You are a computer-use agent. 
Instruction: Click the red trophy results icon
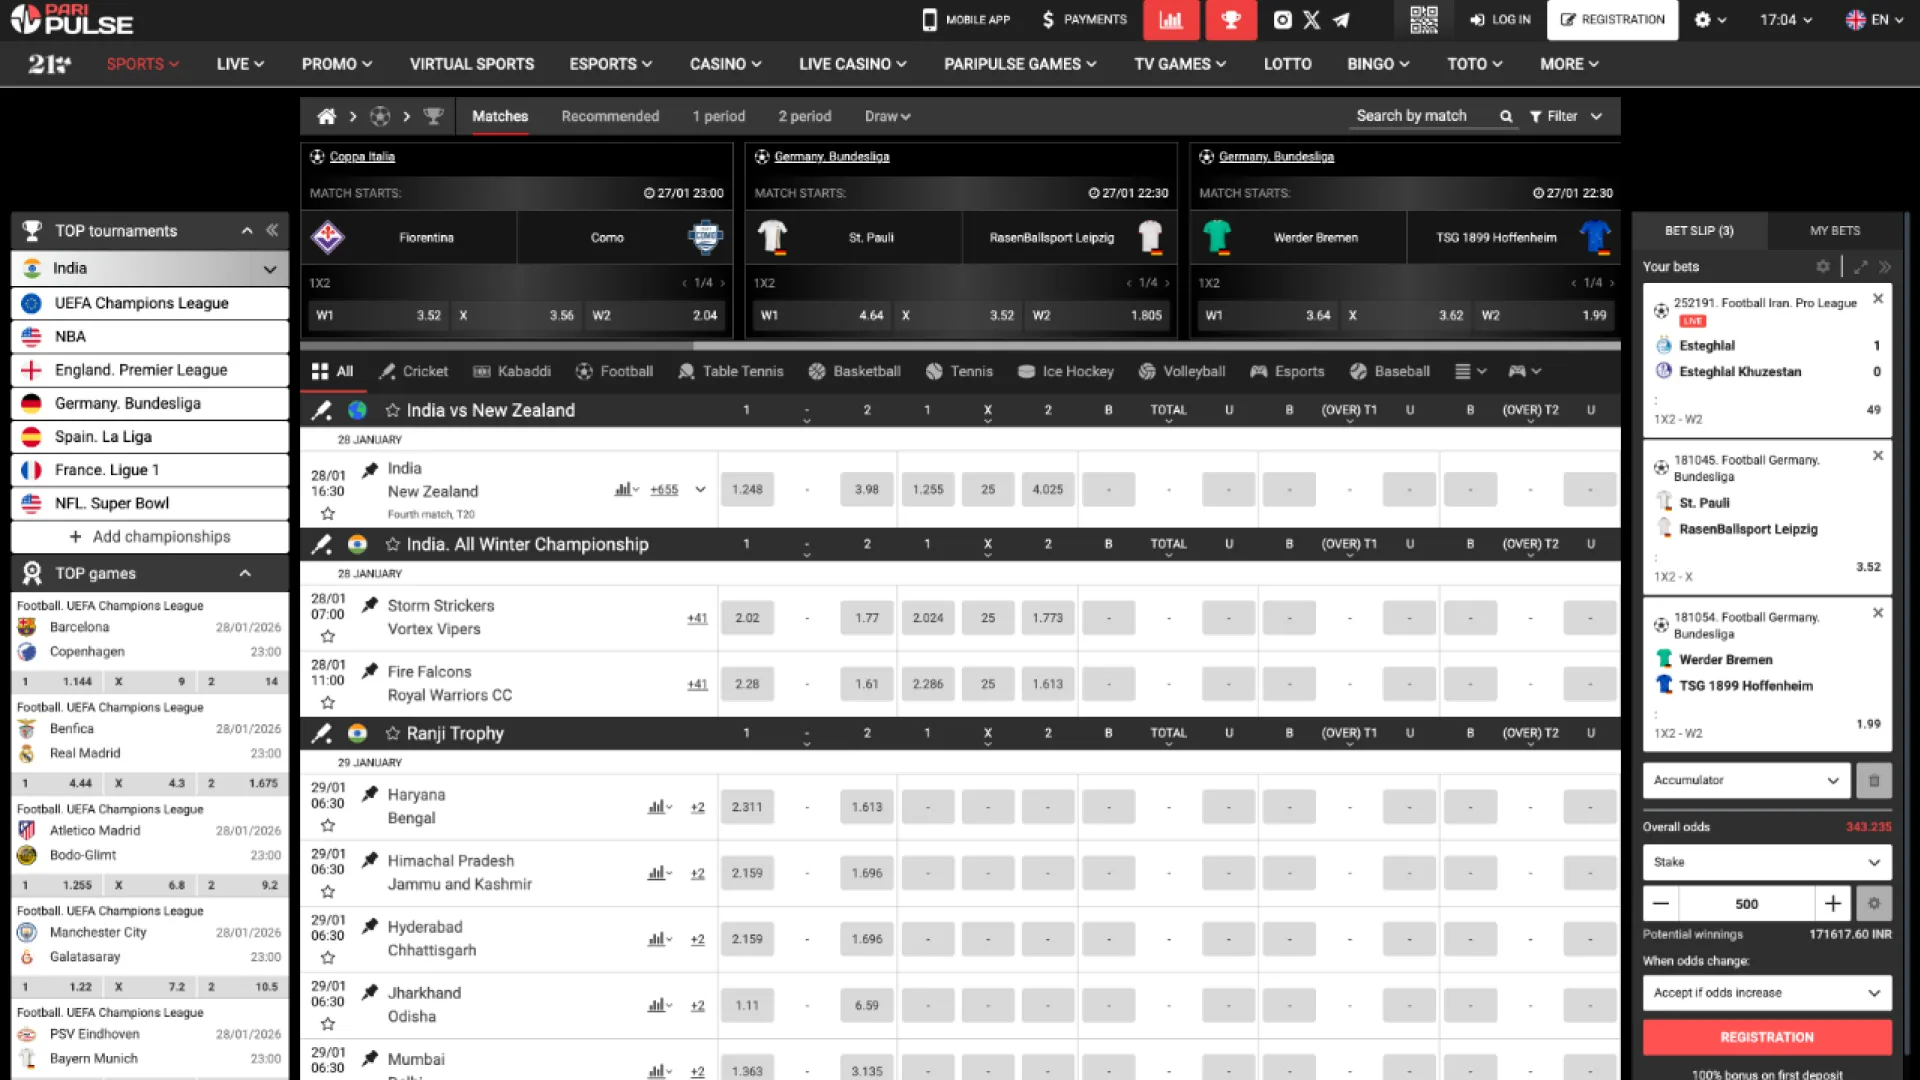click(x=1231, y=20)
